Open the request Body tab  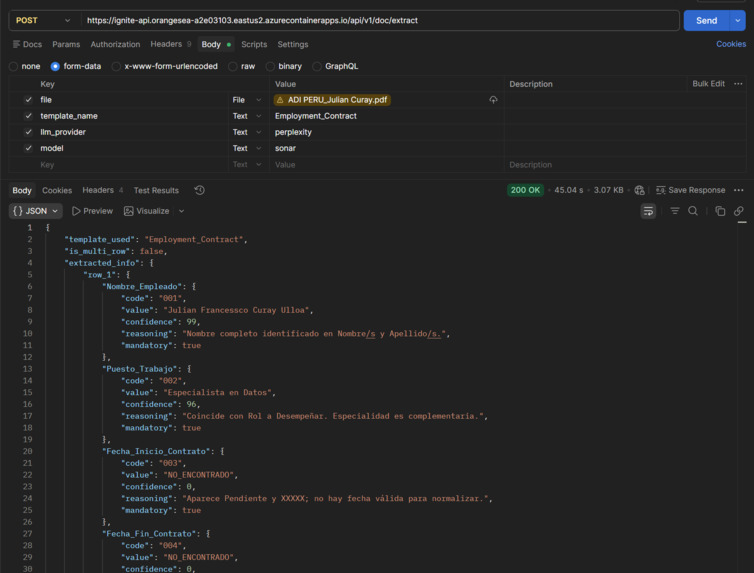216,44
